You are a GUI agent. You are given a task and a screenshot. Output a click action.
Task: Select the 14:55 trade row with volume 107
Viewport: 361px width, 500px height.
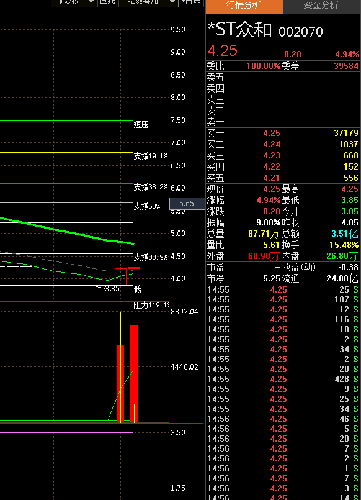click(x=283, y=299)
